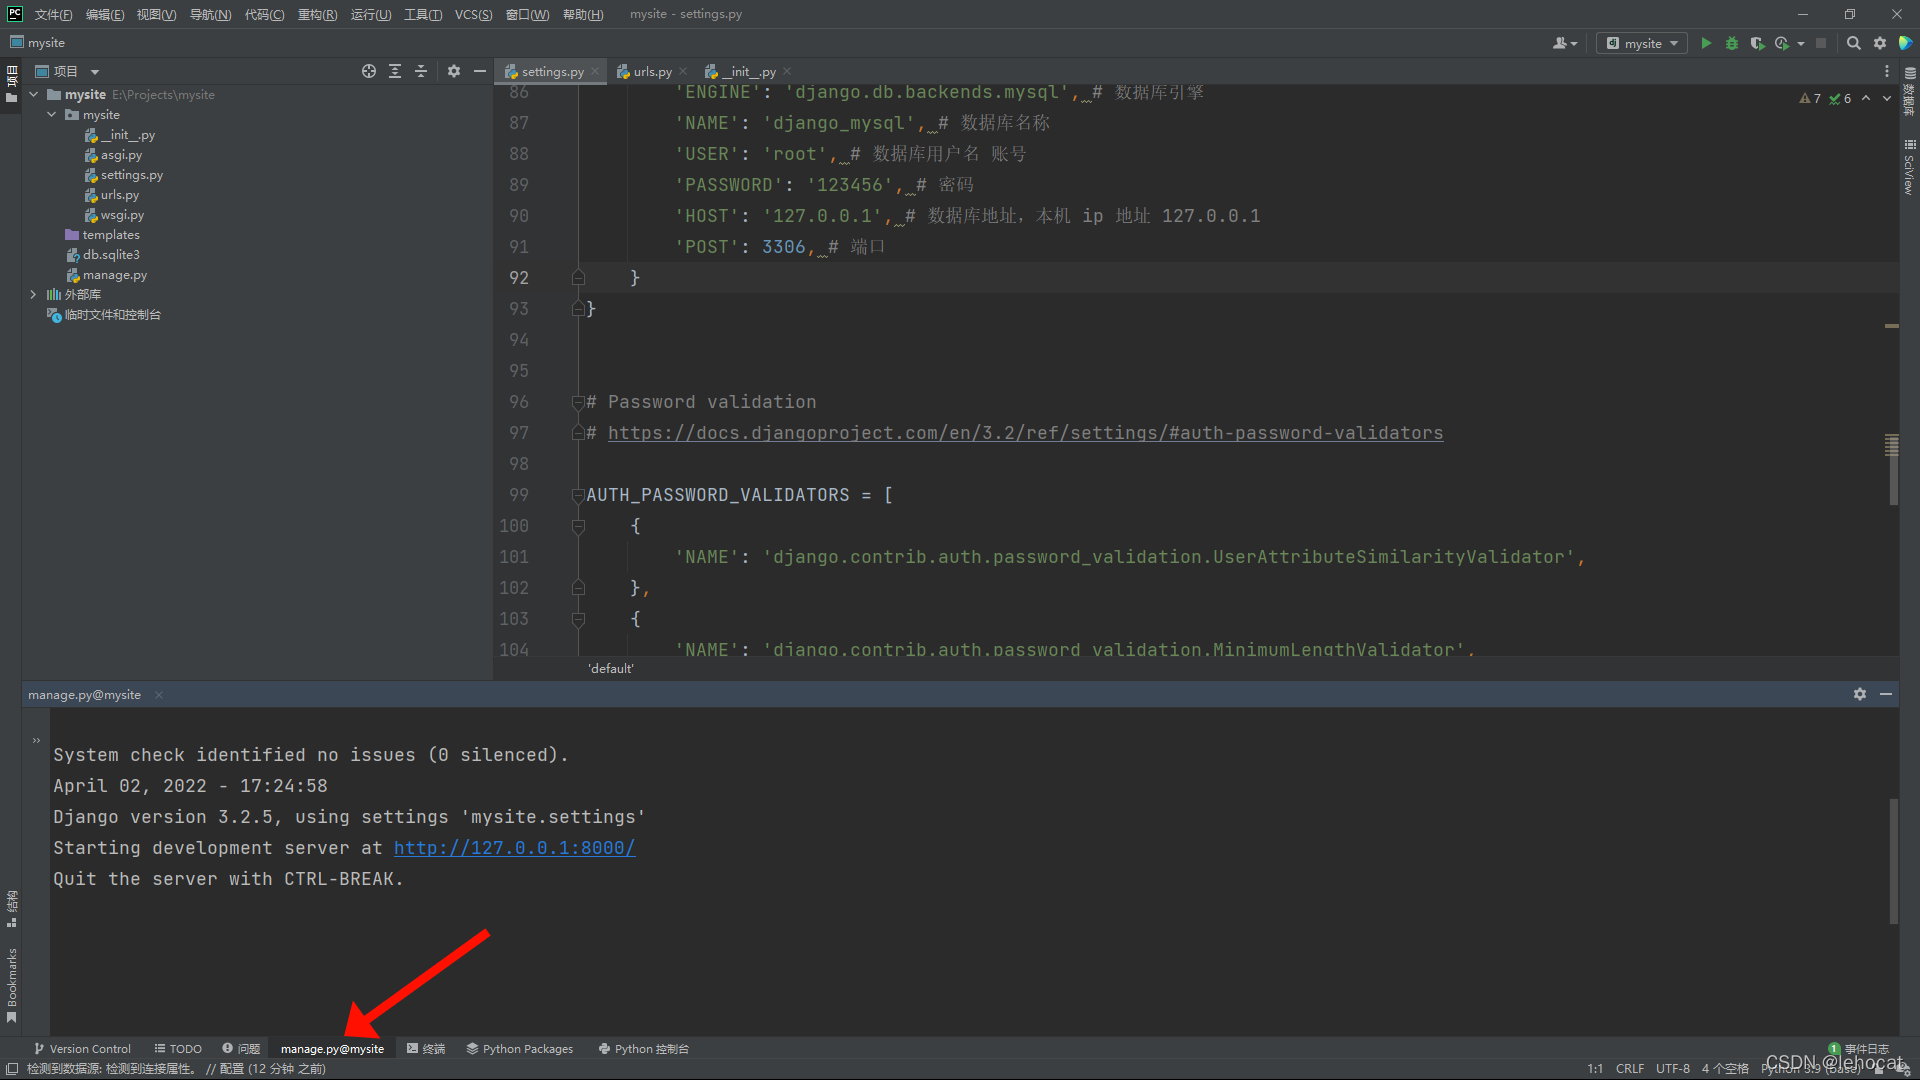The width and height of the screenshot is (1920, 1080).
Task: Open the Problems tool tab
Action: [x=241, y=1049]
